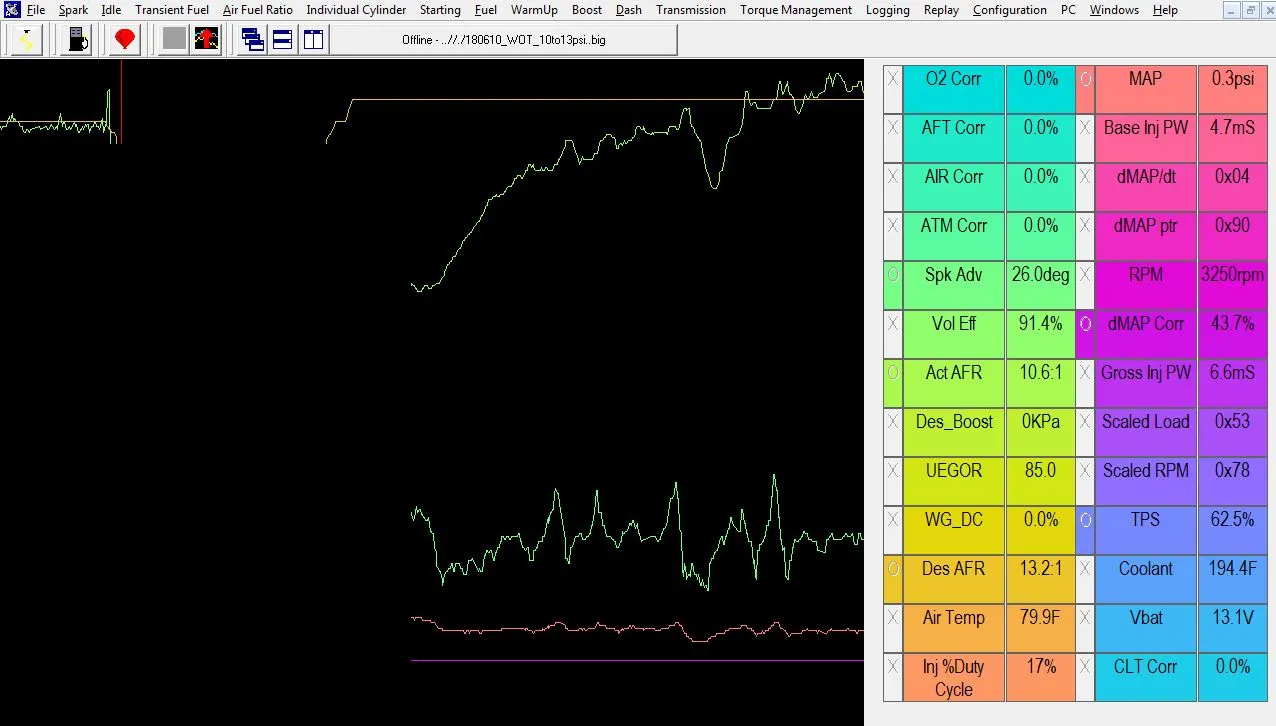The height and width of the screenshot is (726, 1276).
Task: Click the red cursor line on graph
Action: [x=121, y=102]
